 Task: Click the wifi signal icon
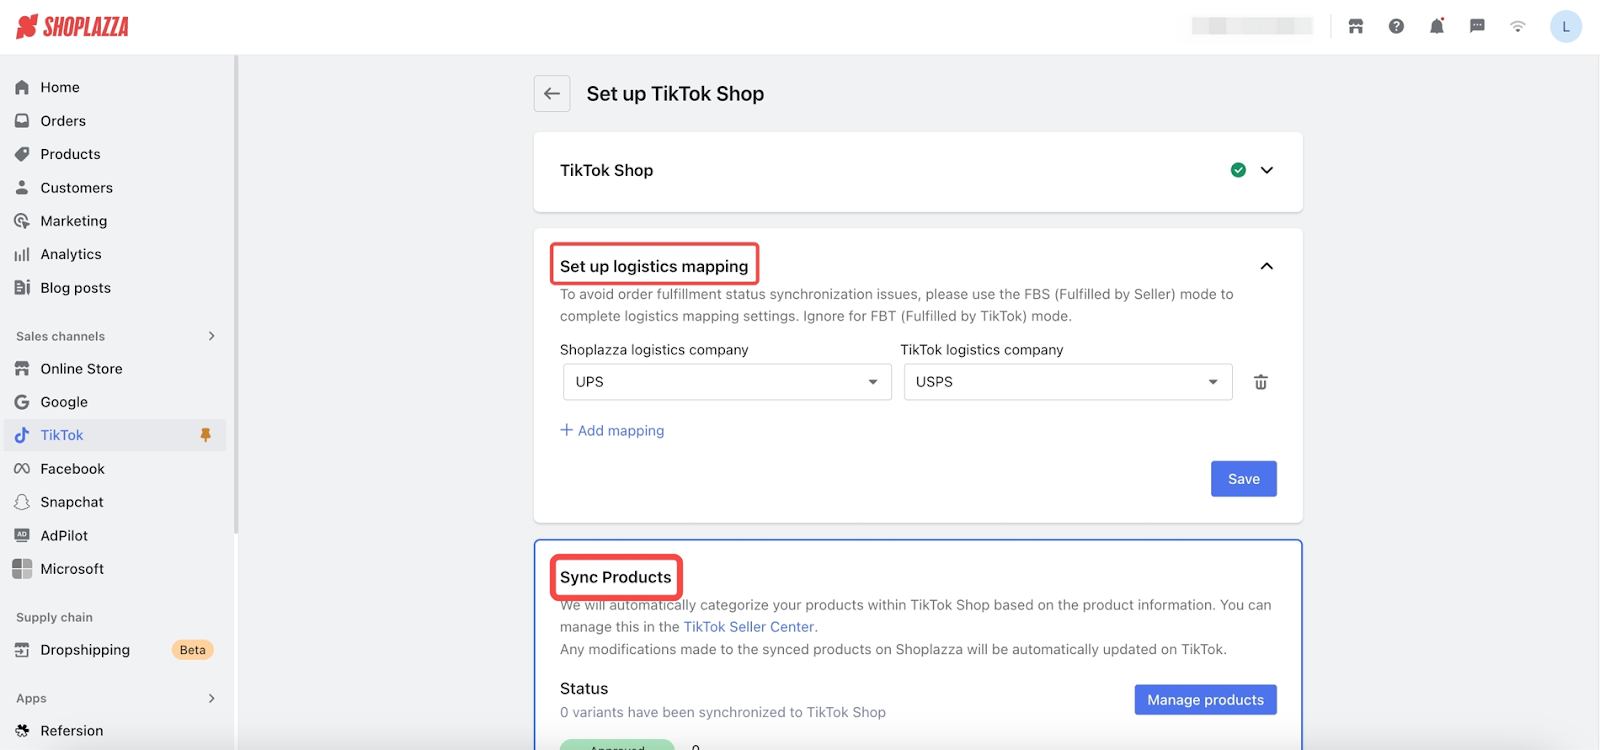point(1518,27)
